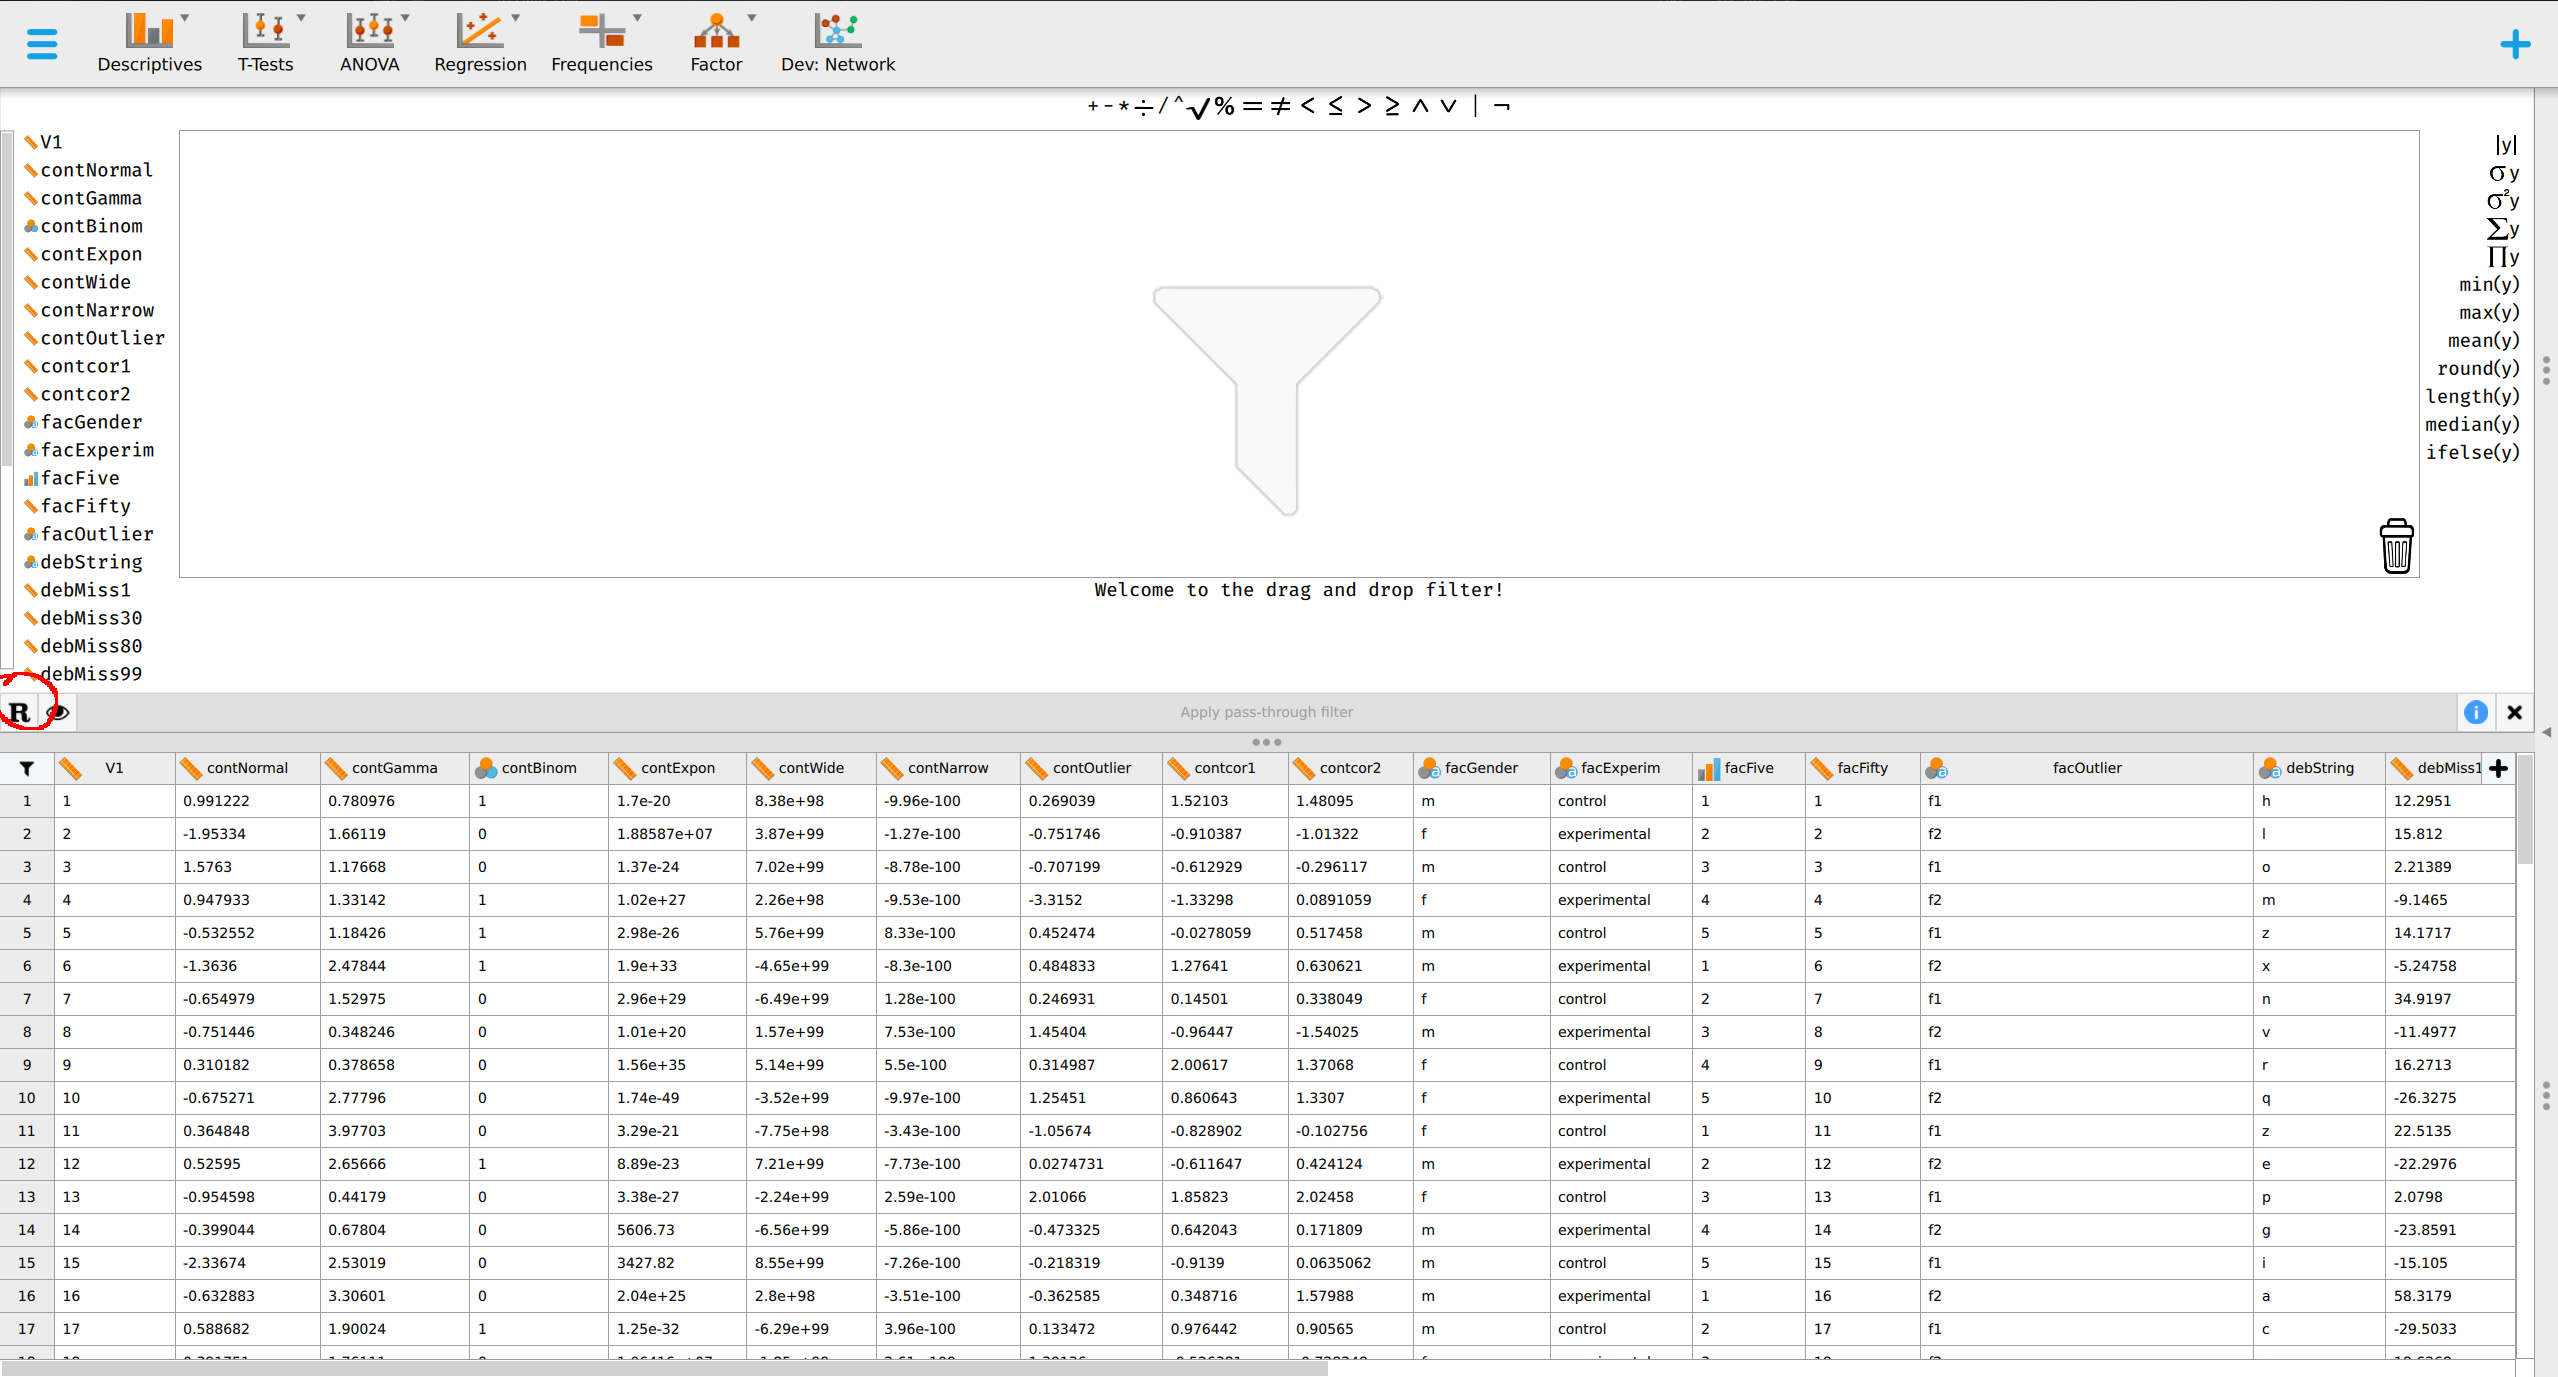The image size is (2558, 1377).
Task: Close the filter pane with the X
Action: tap(2515, 712)
